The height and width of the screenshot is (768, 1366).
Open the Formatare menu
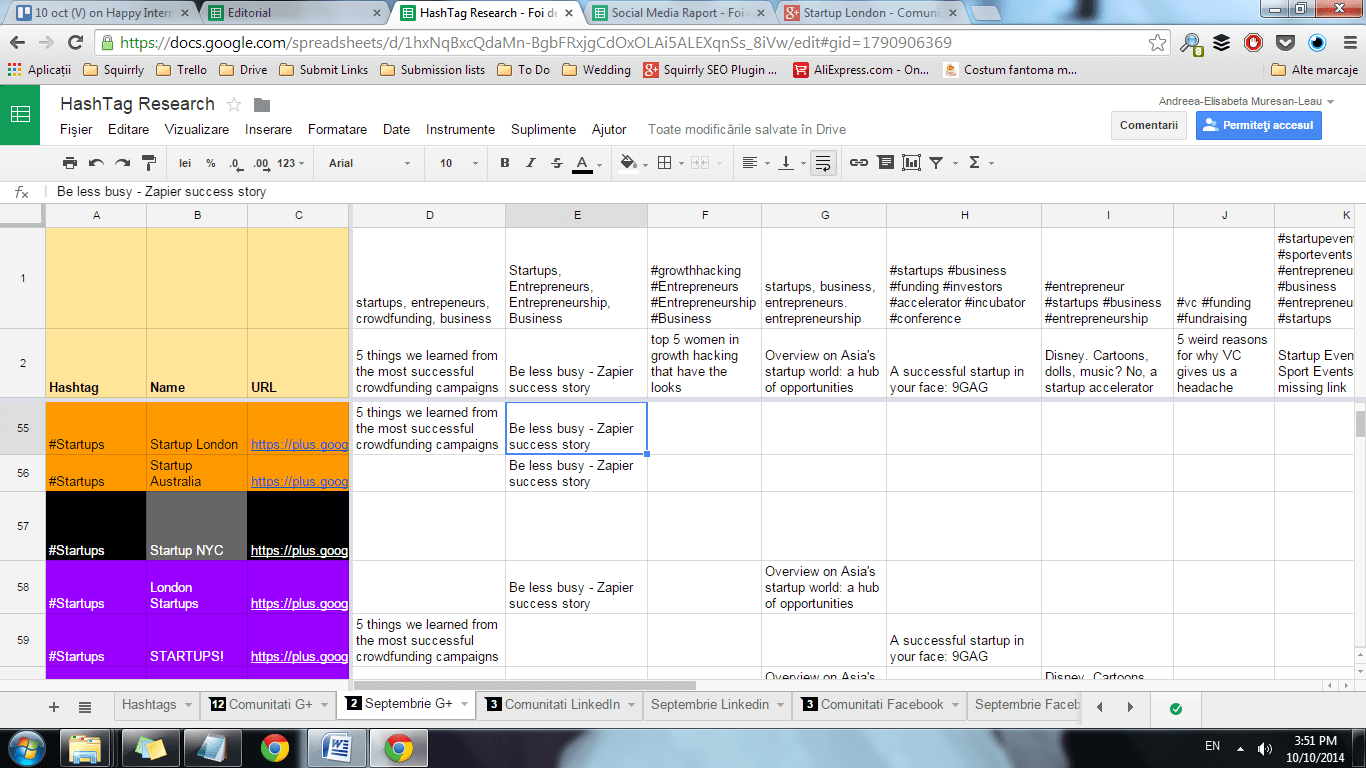(x=337, y=129)
